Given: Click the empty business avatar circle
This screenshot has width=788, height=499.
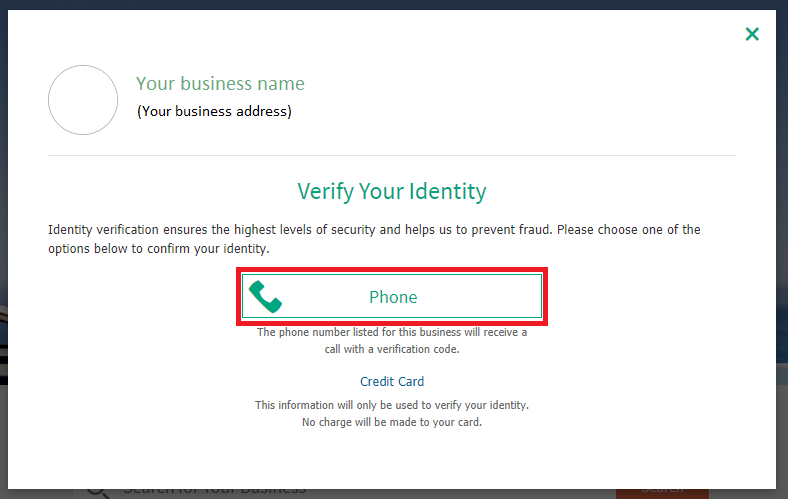Looking at the screenshot, I should (x=83, y=100).
